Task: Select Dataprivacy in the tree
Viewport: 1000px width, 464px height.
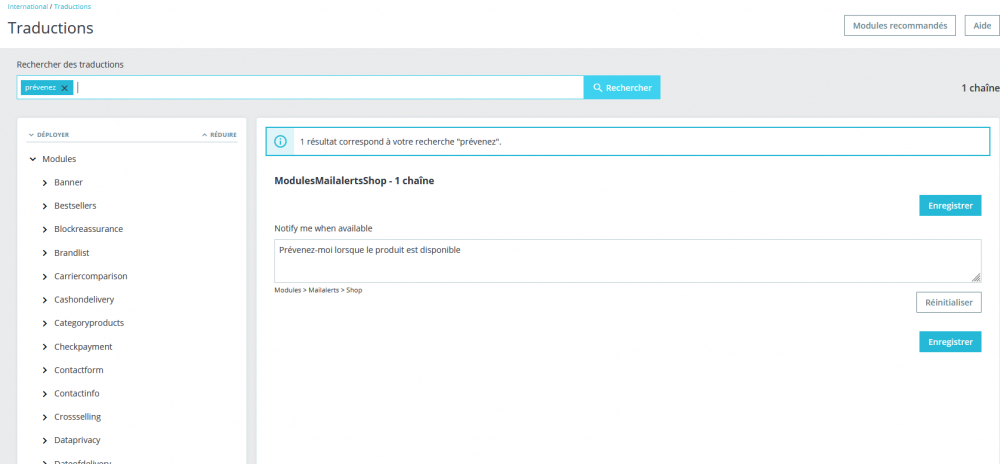Action: (x=77, y=440)
